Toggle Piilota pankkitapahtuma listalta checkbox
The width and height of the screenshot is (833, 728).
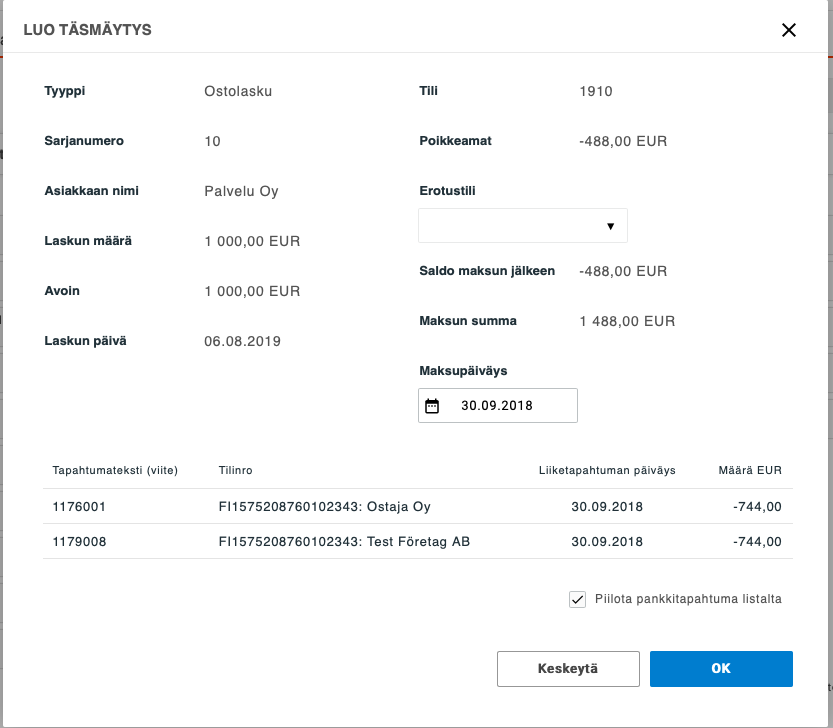click(577, 599)
